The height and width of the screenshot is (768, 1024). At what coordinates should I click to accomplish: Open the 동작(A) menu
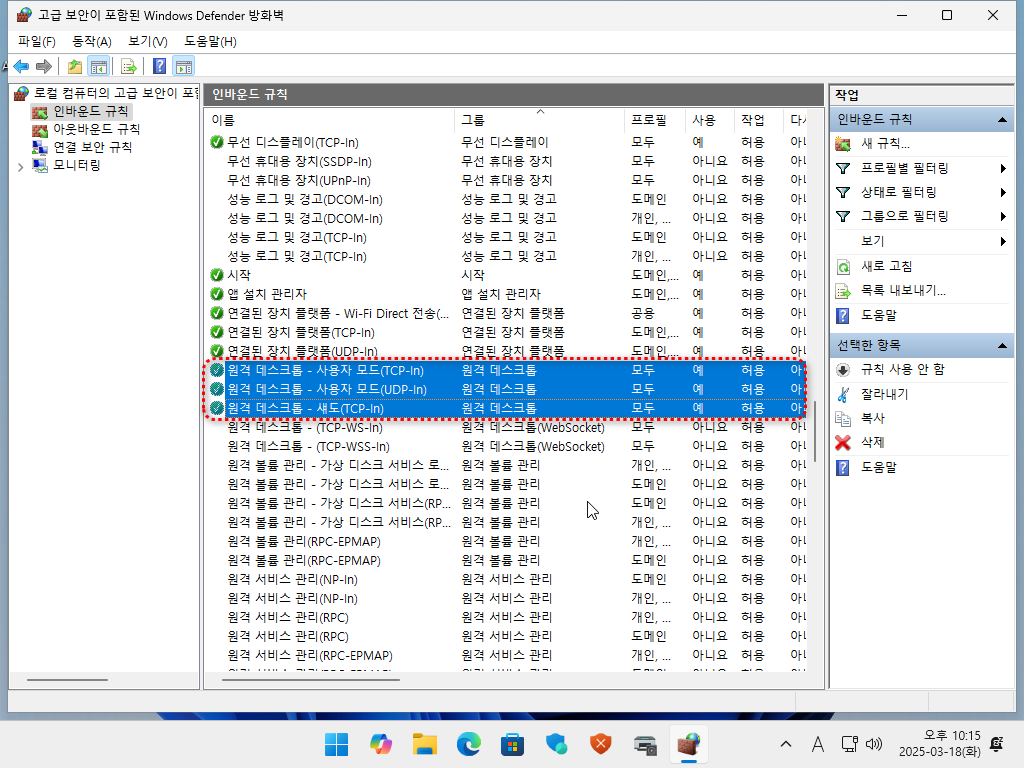91,42
